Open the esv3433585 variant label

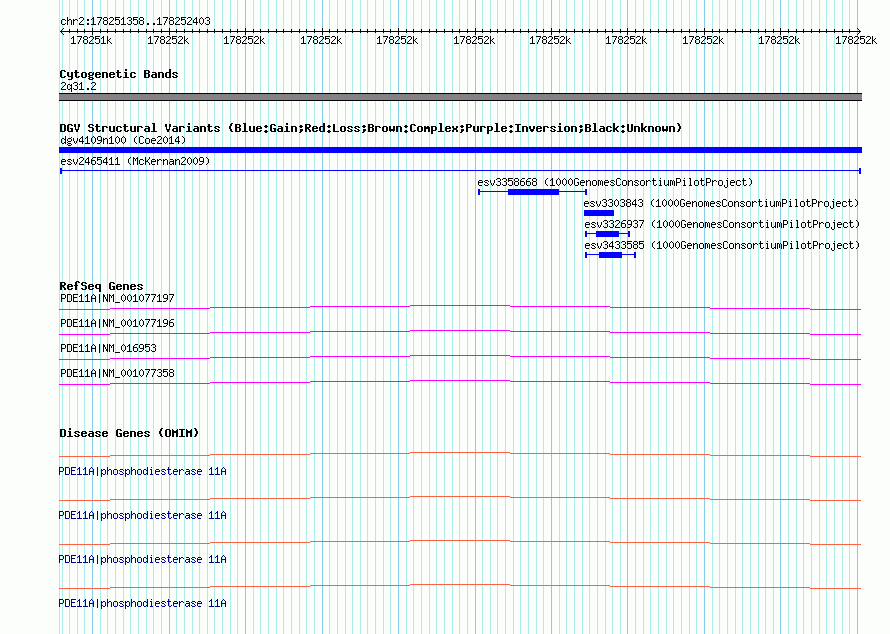[722, 245]
